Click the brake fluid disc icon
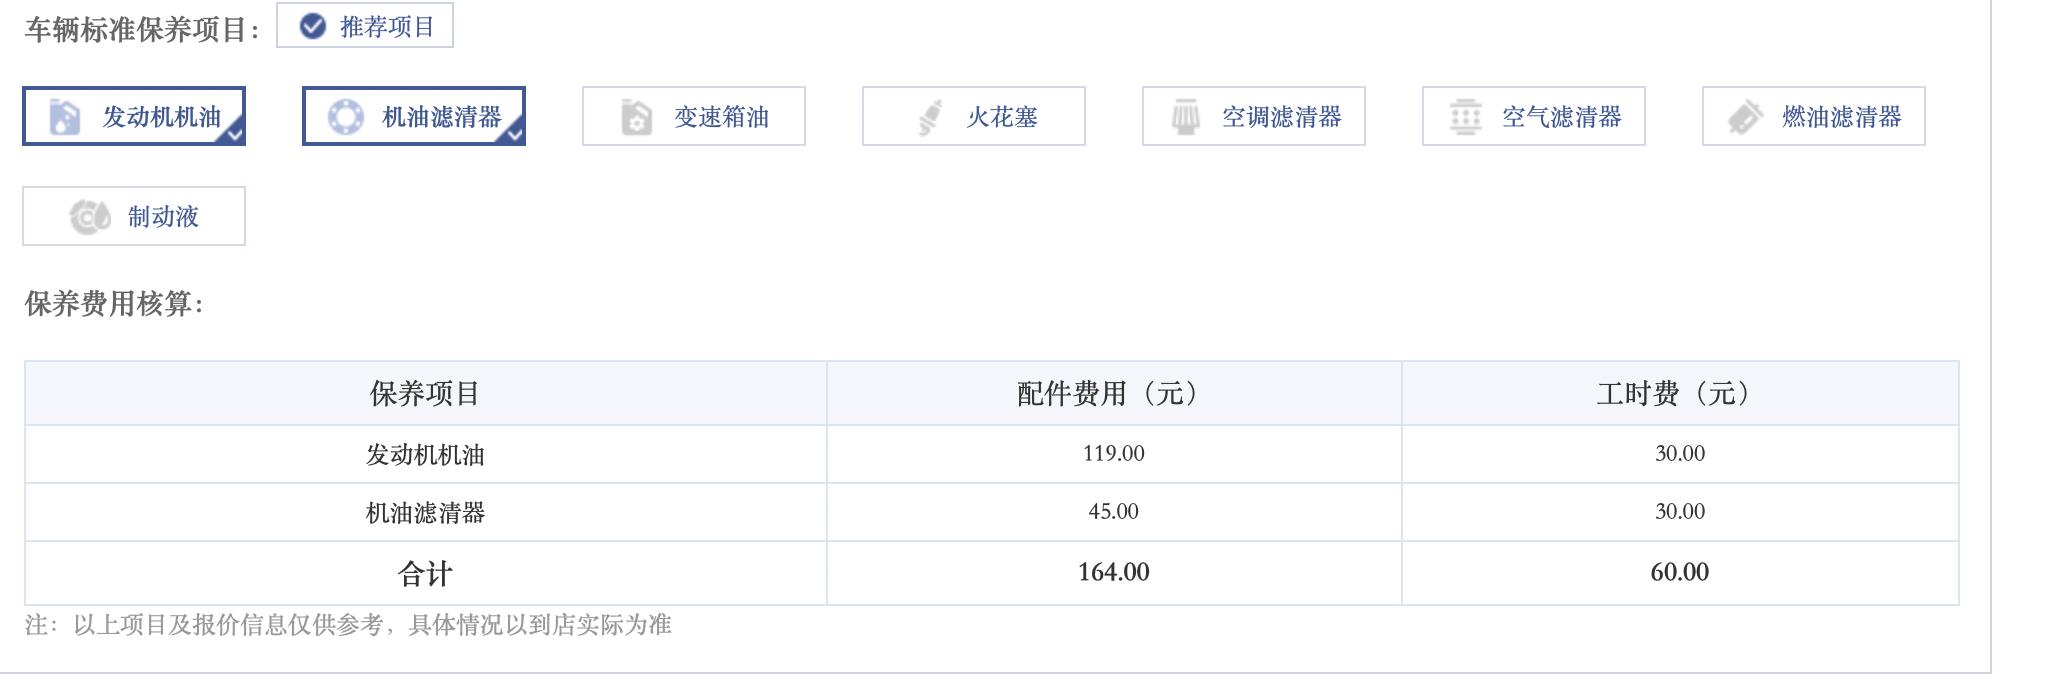This screenshot has height=680, width=2050. 88,214
